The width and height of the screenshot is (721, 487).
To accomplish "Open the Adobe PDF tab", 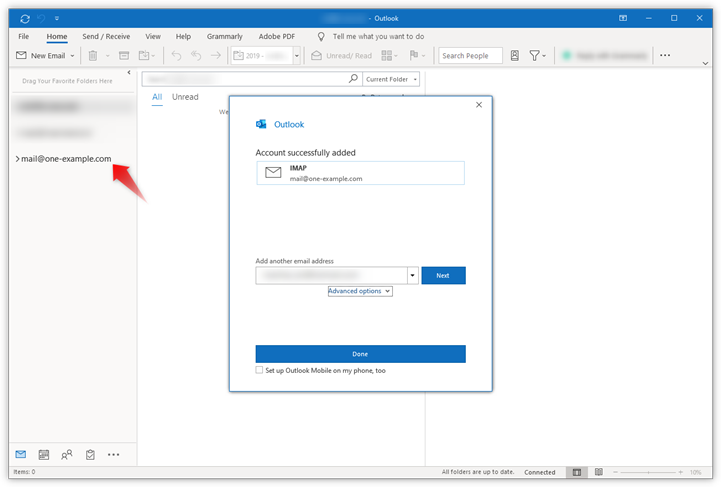I will pyautogui.click(x=277, y=36).
